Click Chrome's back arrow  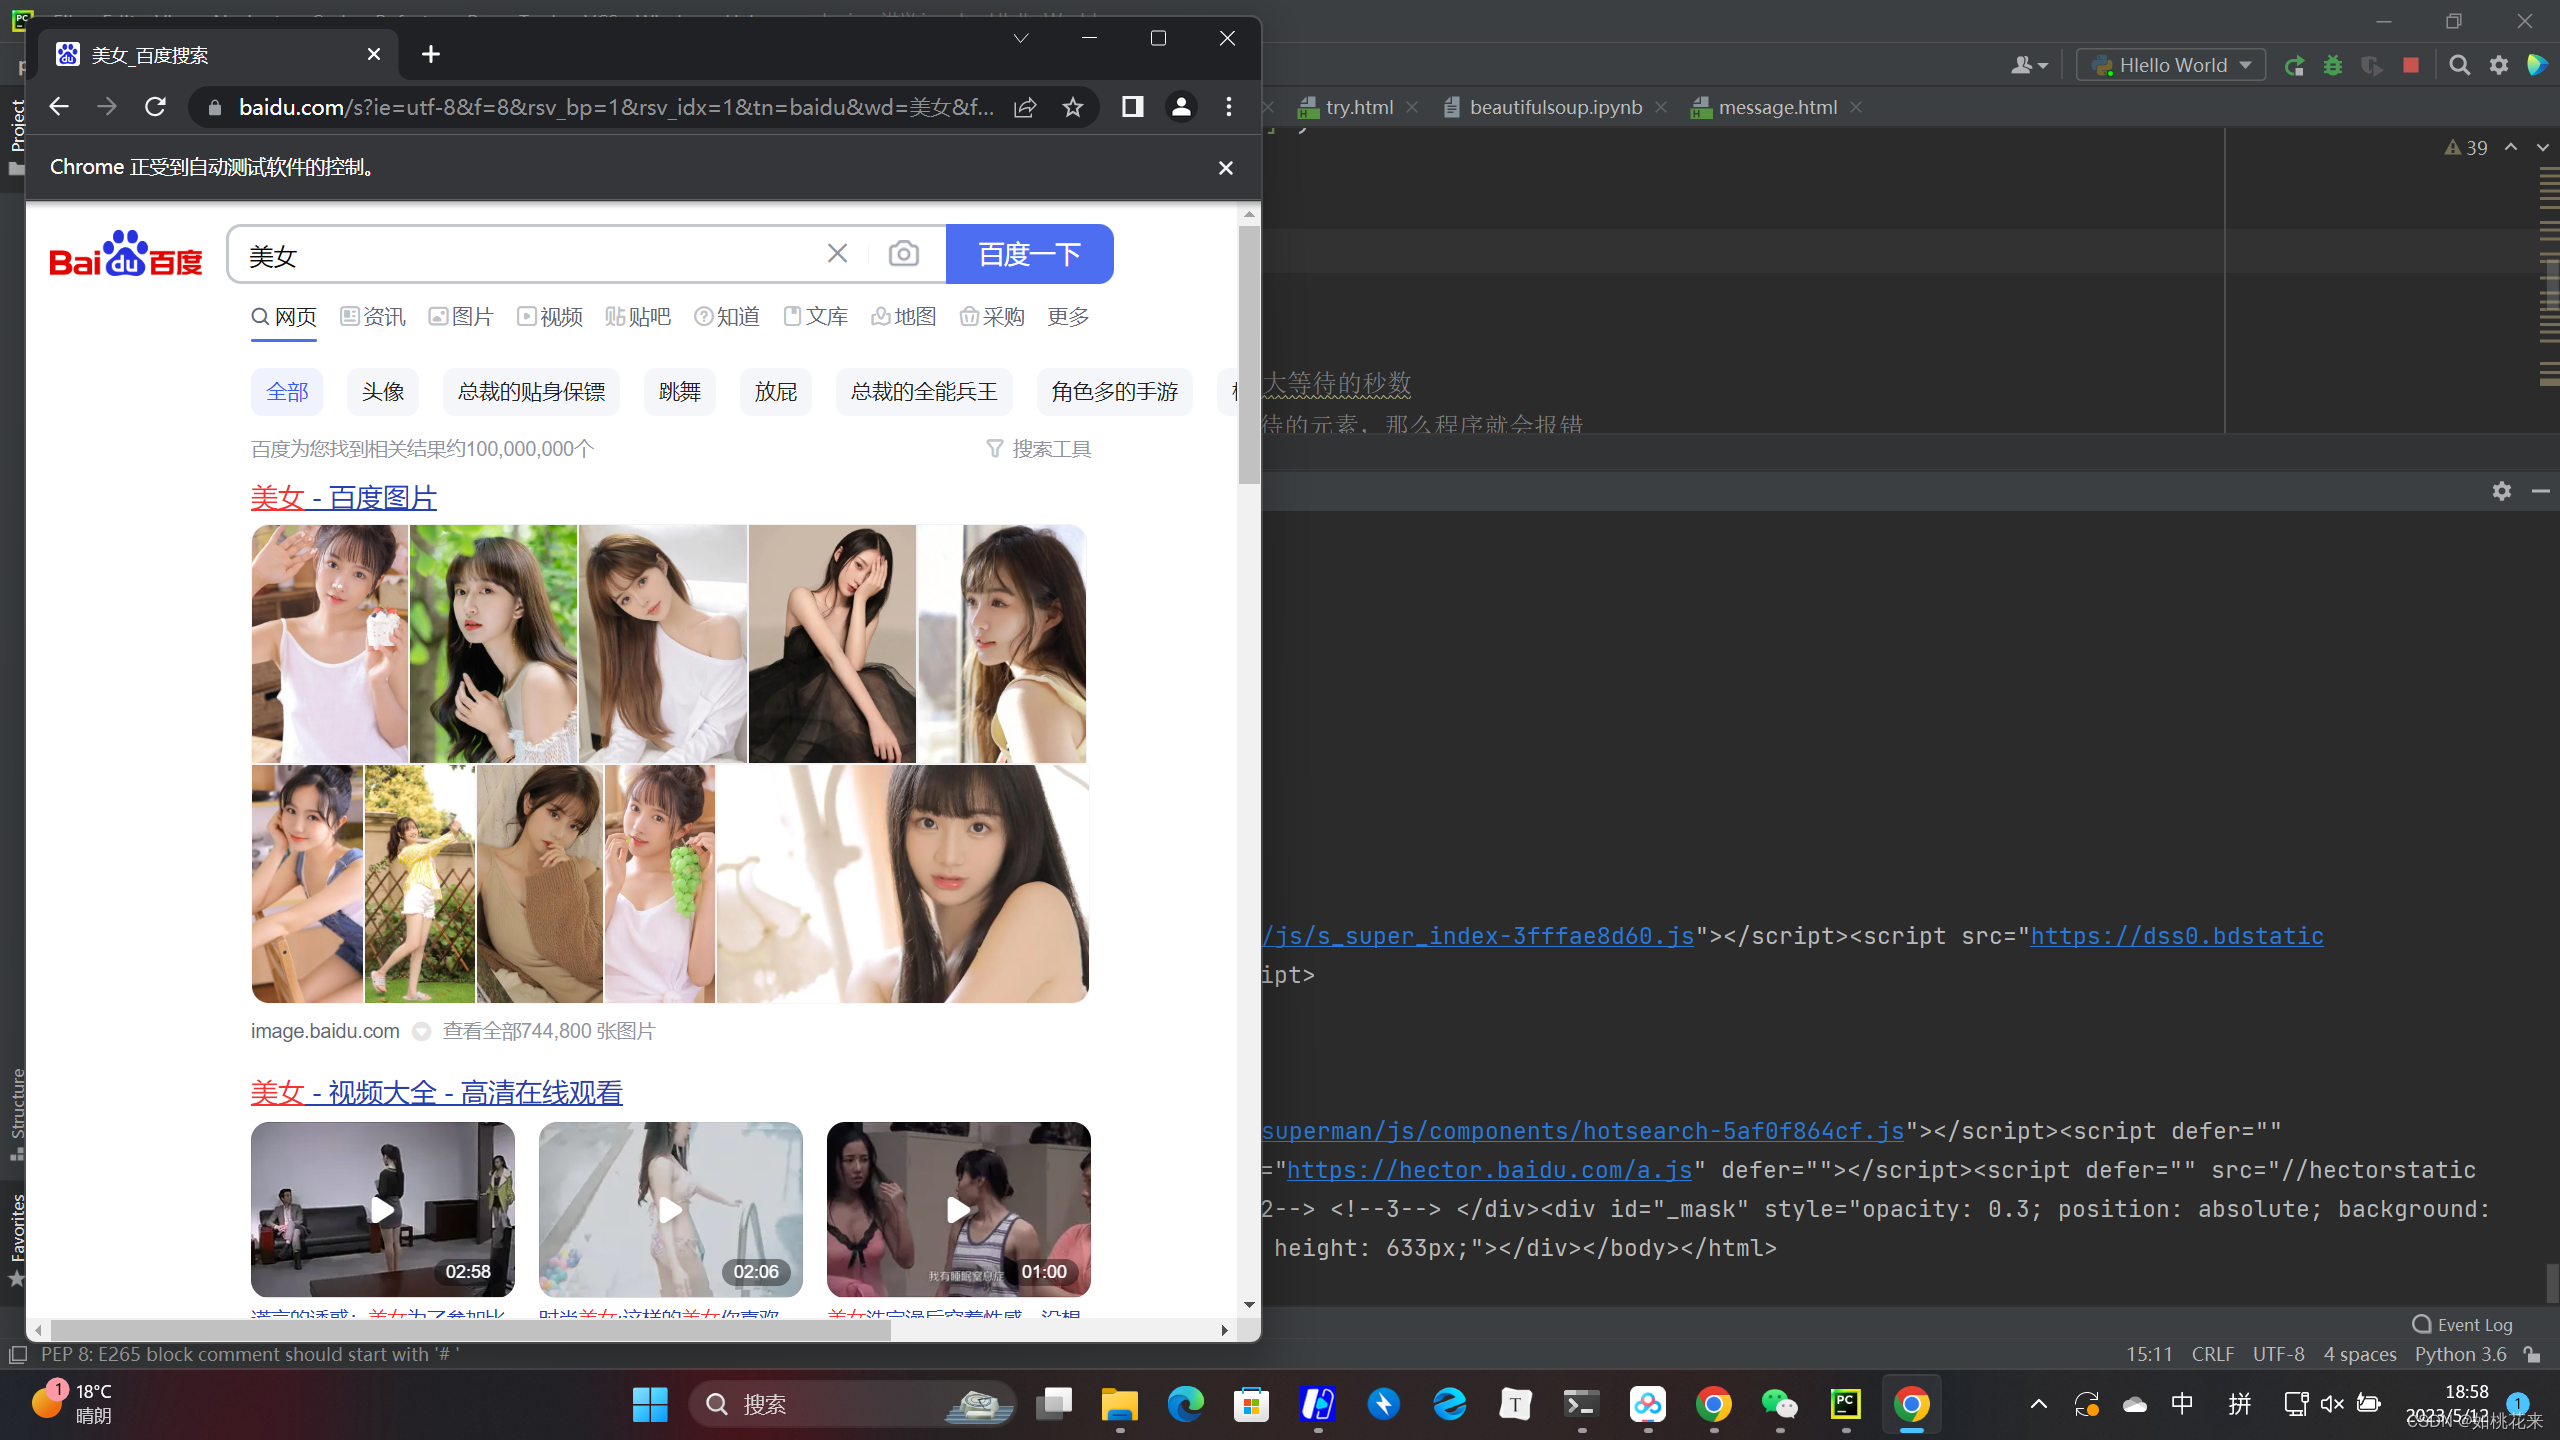coord(59,107)
